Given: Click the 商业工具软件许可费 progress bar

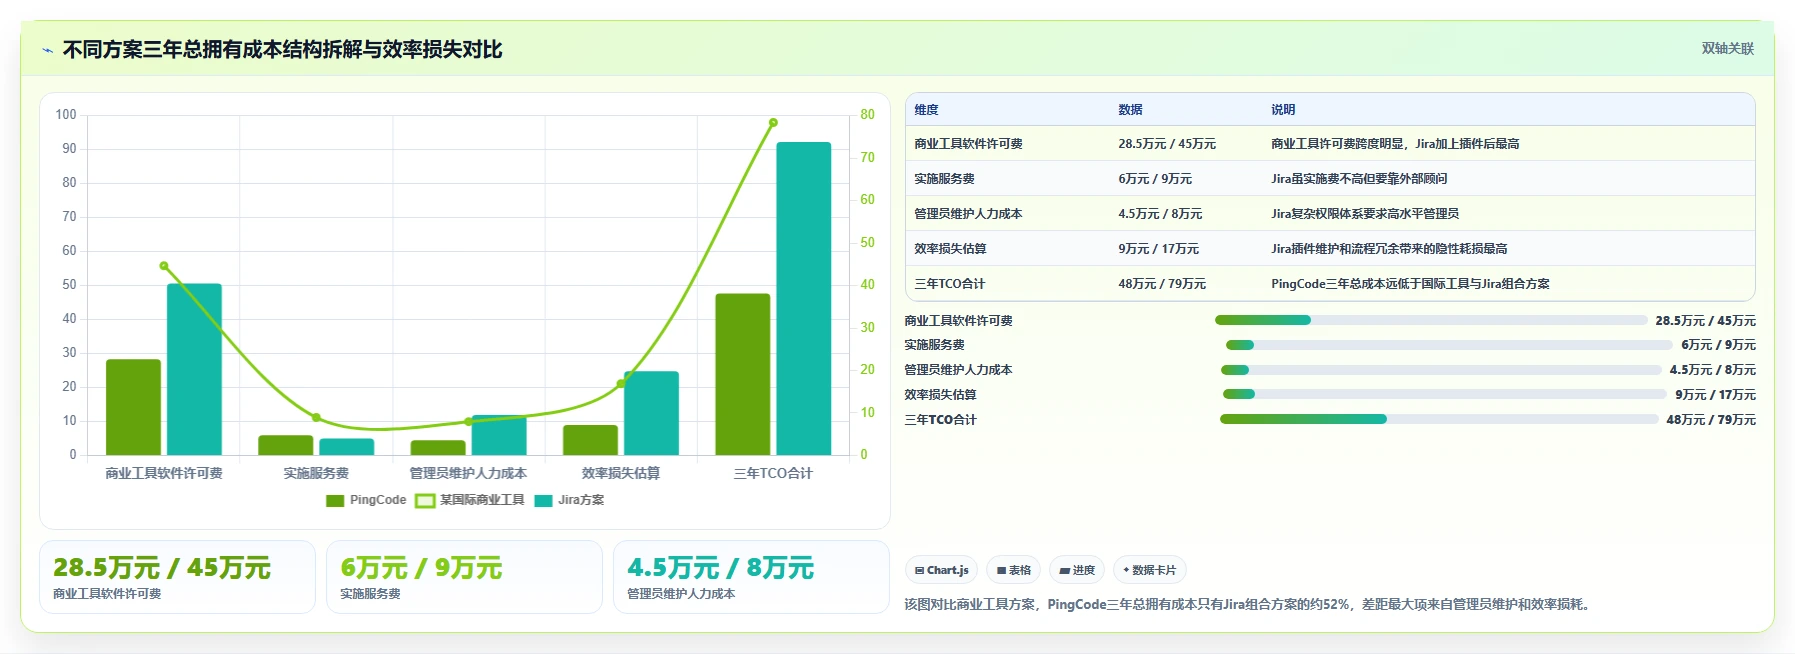Looking at the screenshot, I should click(1431, 320).
